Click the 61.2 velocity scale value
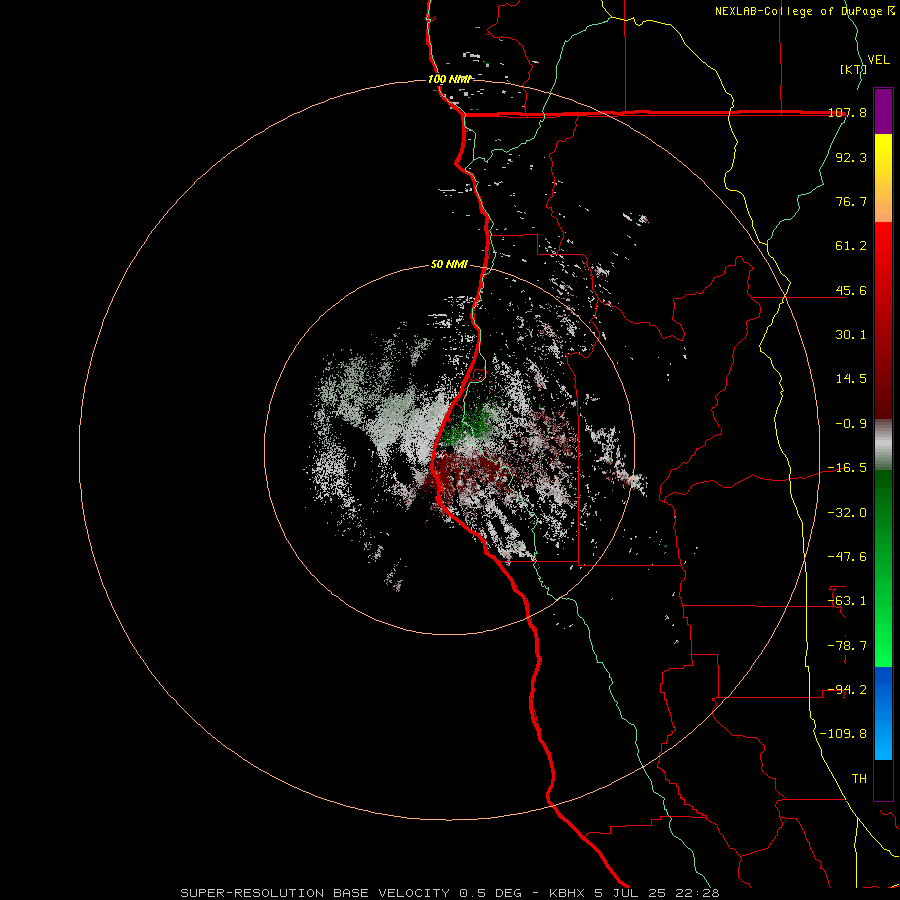Screen dimensions: 900x900 pyautogui.click(x=851, y=246)
